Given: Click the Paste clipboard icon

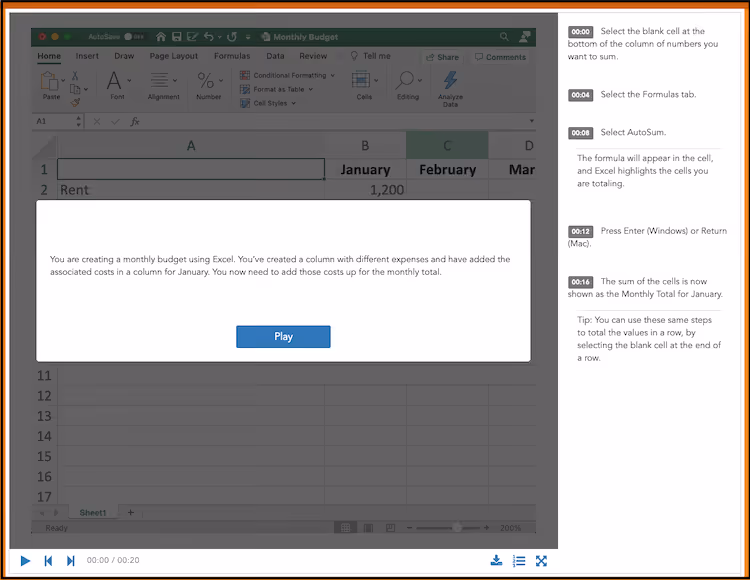Looking at the screenshot, I should tap(49, 81).
